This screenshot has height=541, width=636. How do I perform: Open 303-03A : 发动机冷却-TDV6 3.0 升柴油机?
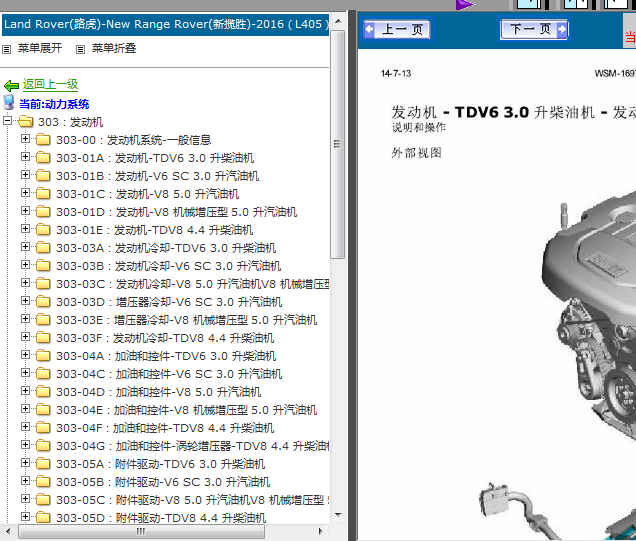166,248
